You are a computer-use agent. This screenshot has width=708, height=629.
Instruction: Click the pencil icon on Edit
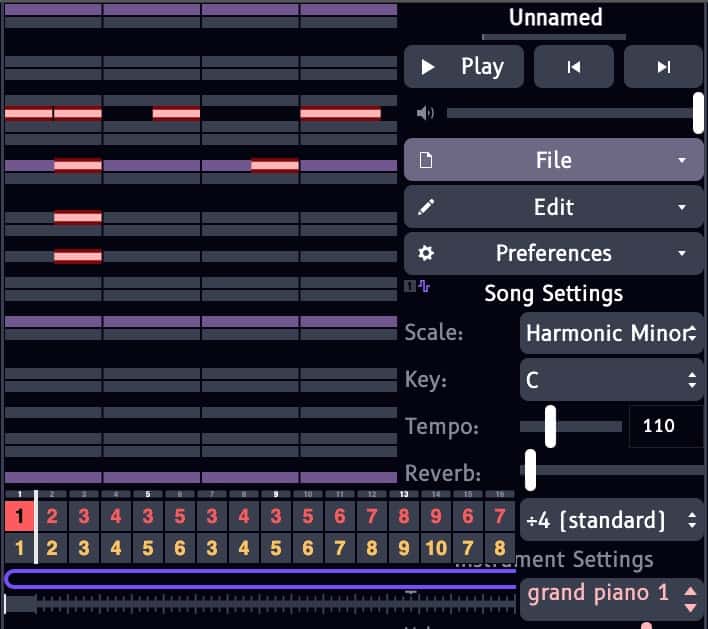coord(425,207)
